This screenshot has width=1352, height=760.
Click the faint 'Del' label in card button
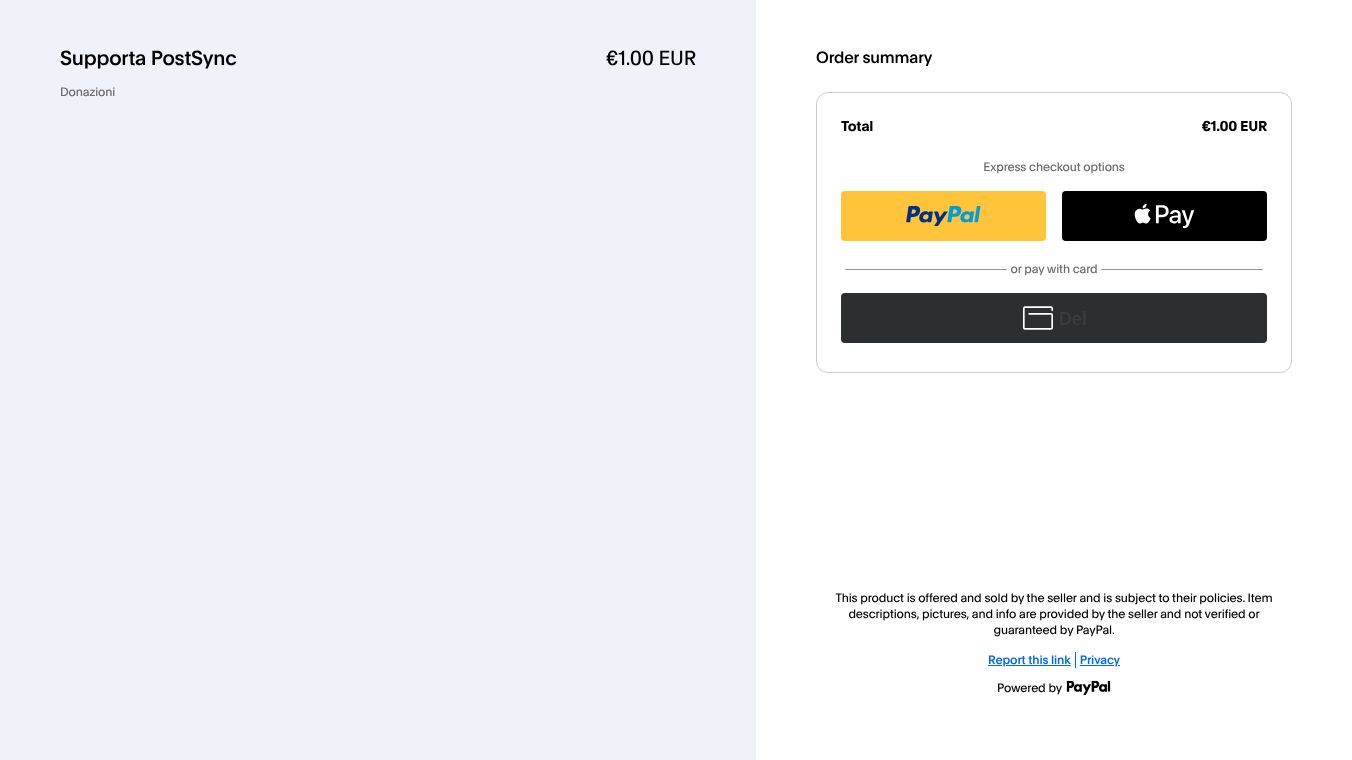tap(1072, 319)
